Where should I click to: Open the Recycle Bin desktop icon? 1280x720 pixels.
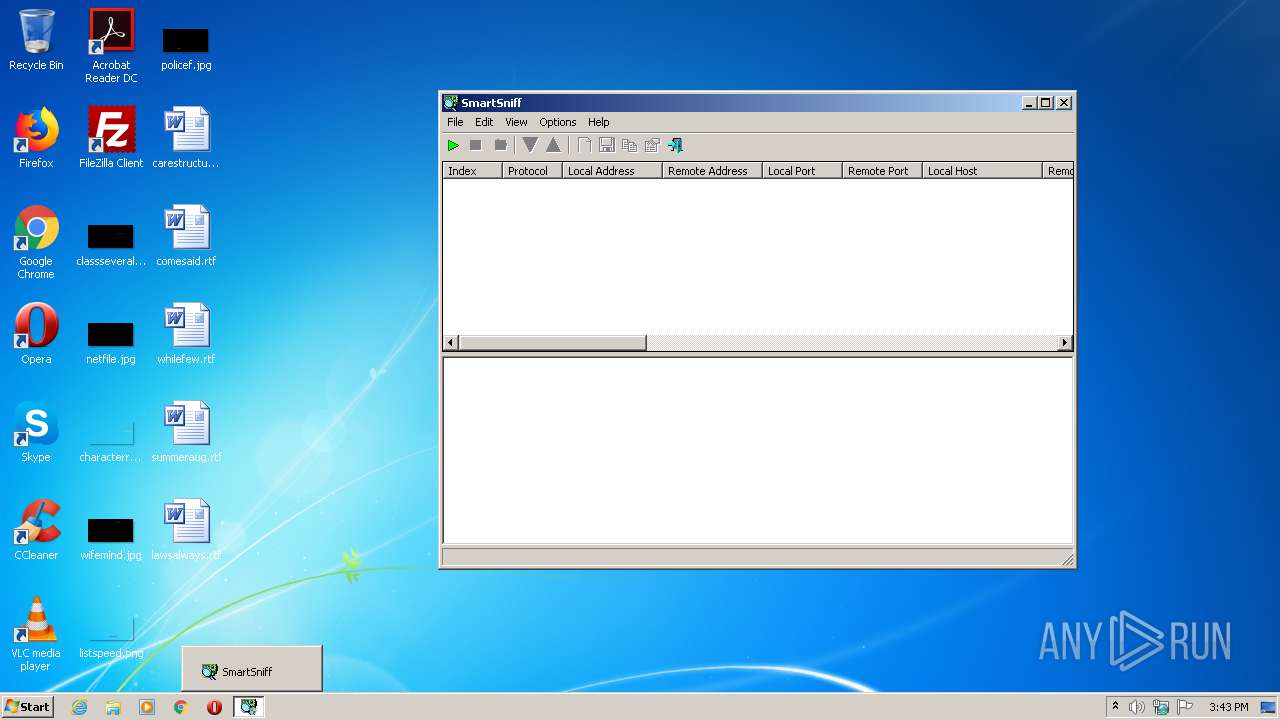[36, 40]
